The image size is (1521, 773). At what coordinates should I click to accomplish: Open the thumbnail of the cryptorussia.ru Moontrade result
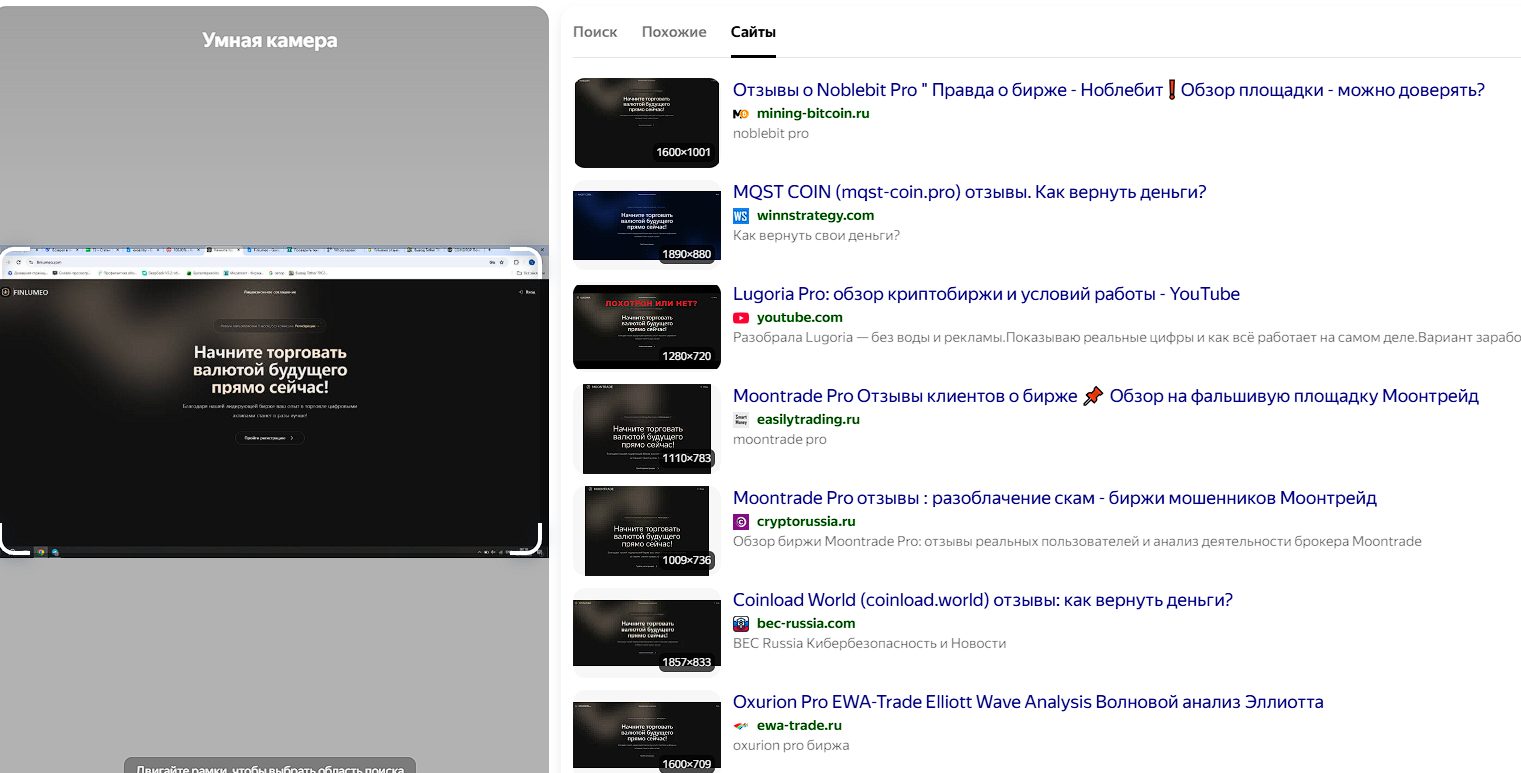[x=647, y=531]
